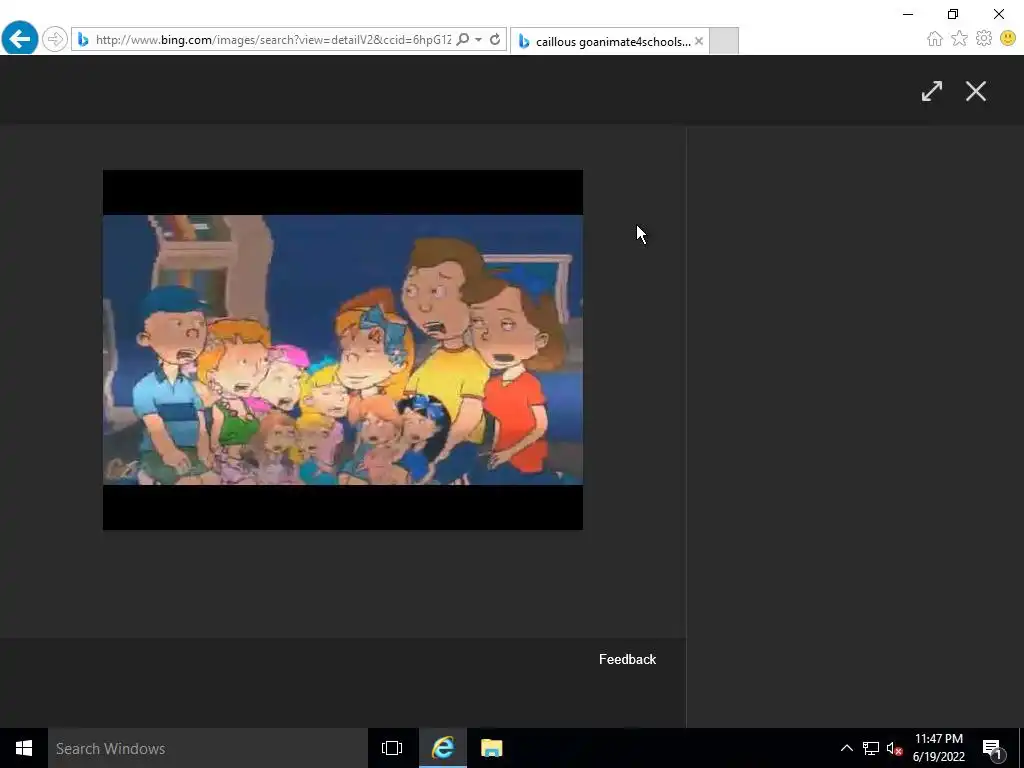Image resolution: width=1024 pixels, height=768 pixels.
Task: Switch to Internet Explorer on the taskbar
Action: click(x=442, y=748)
